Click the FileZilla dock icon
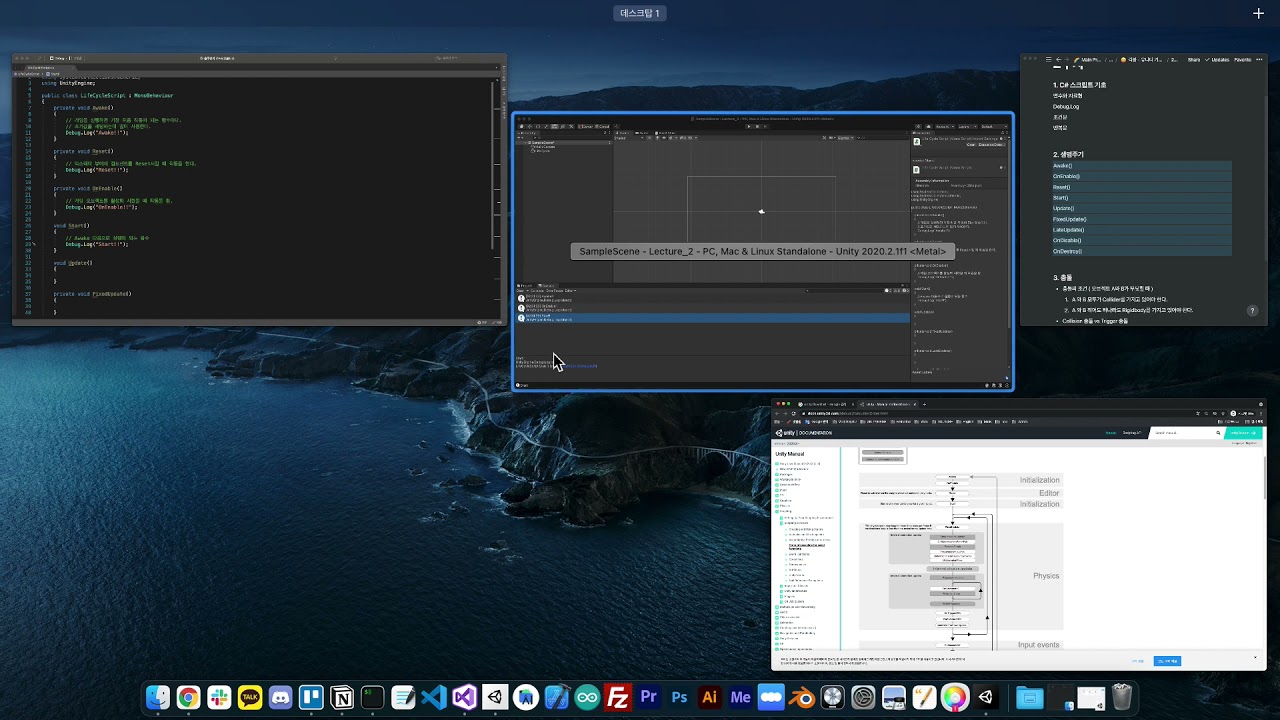The height and width of the screenshot is (720, 1280). tap(618, 697)
